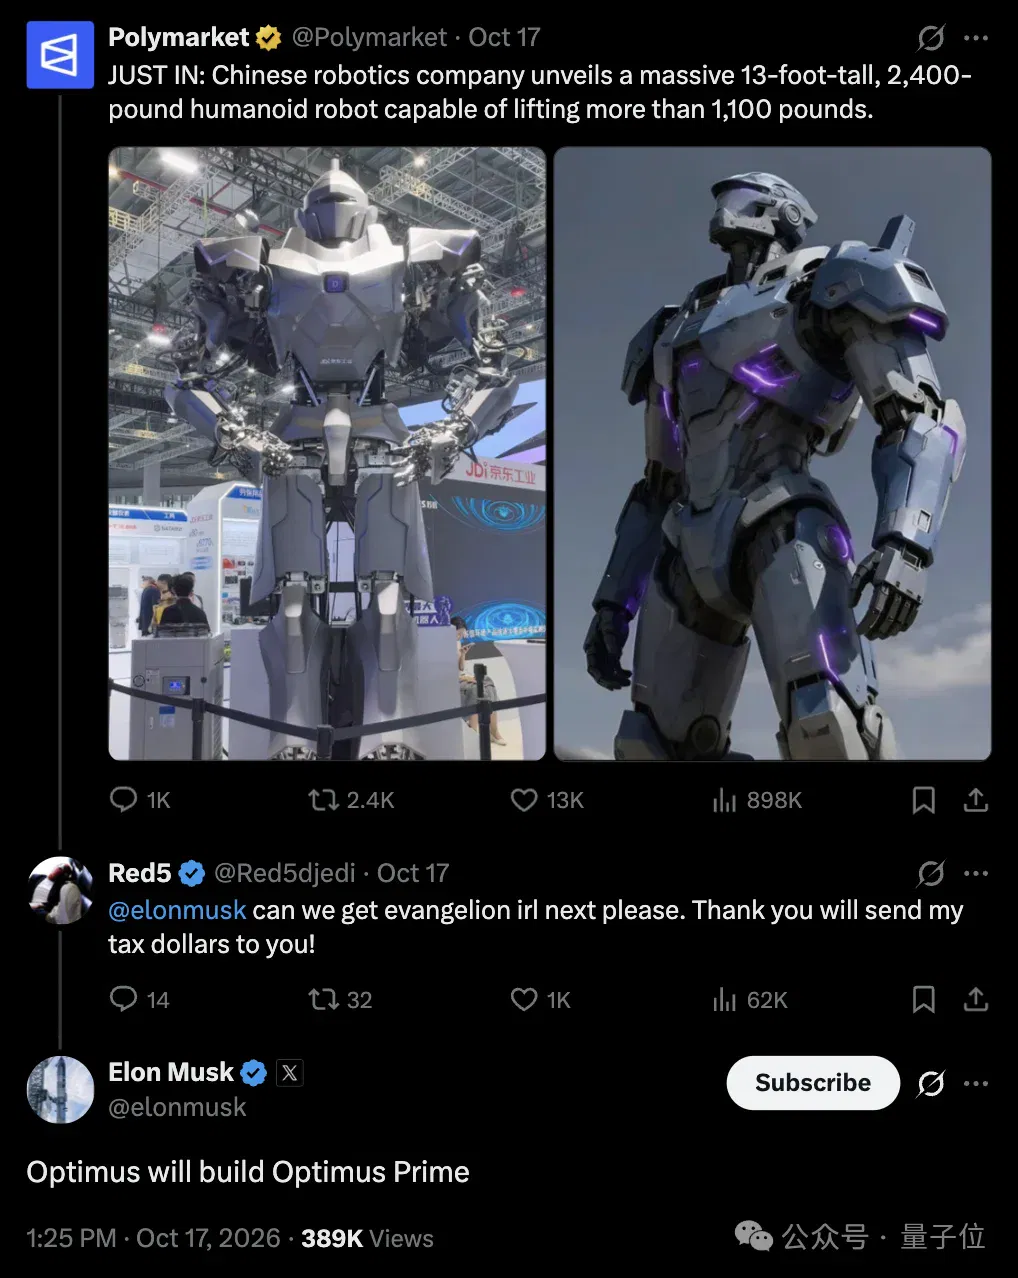Repost Red5's reply with 32 reposts
The height and width of the screenshot is (1278, 1018).
[340, 999]
